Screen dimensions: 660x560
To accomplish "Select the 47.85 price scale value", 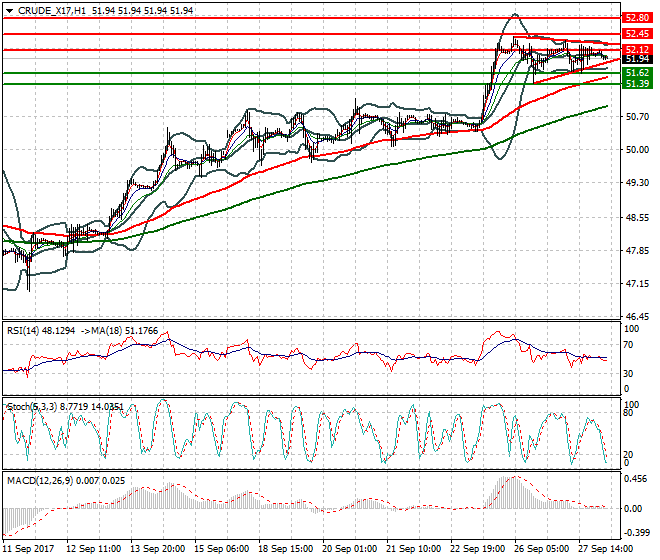I will pyautogui.click(x=637, y=251).
